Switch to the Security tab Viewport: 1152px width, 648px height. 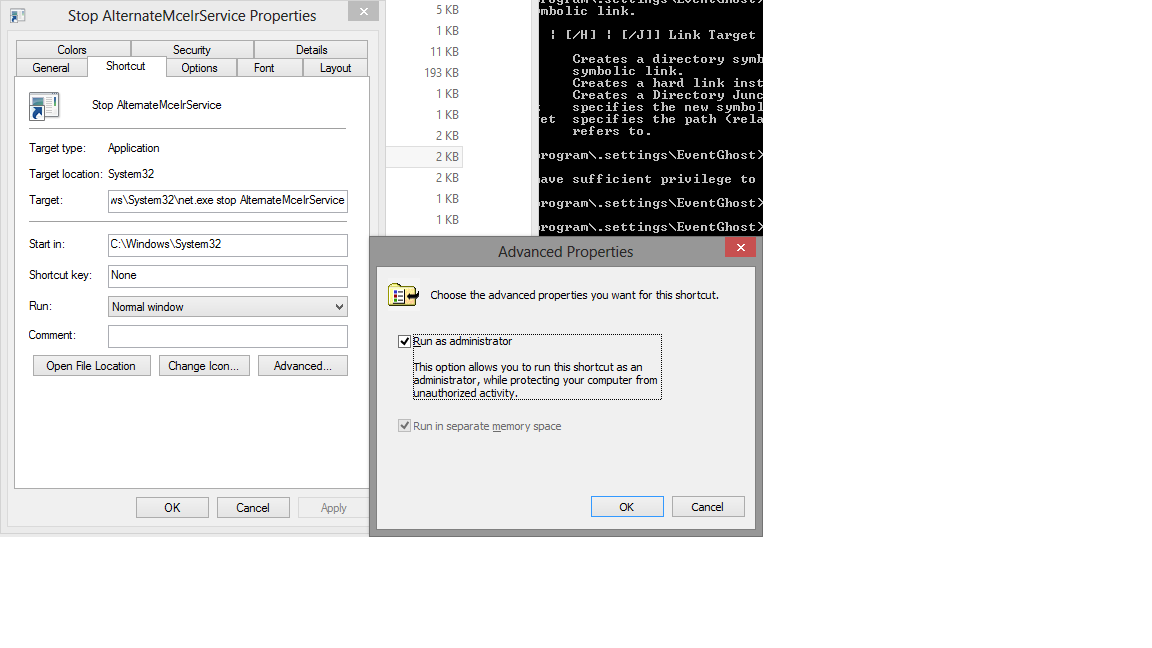pyautogui.click(x=192, y=49)
